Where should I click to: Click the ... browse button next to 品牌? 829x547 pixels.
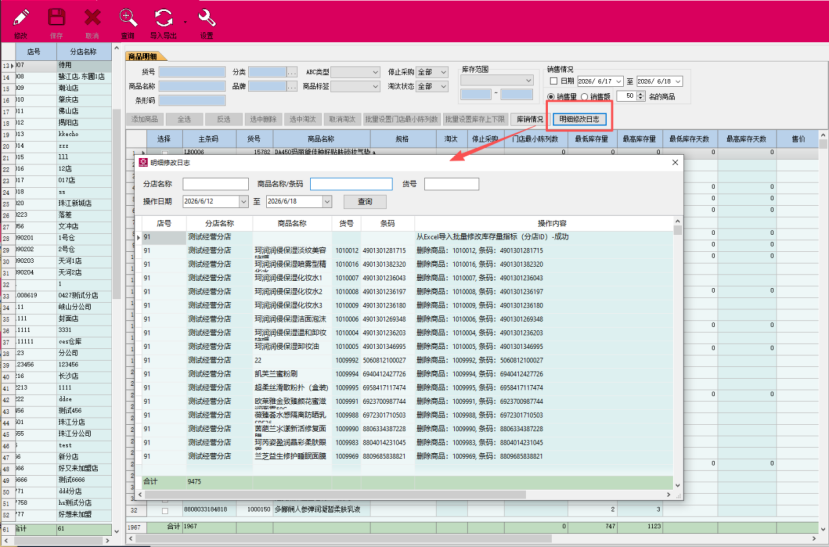tap(292, 86)
